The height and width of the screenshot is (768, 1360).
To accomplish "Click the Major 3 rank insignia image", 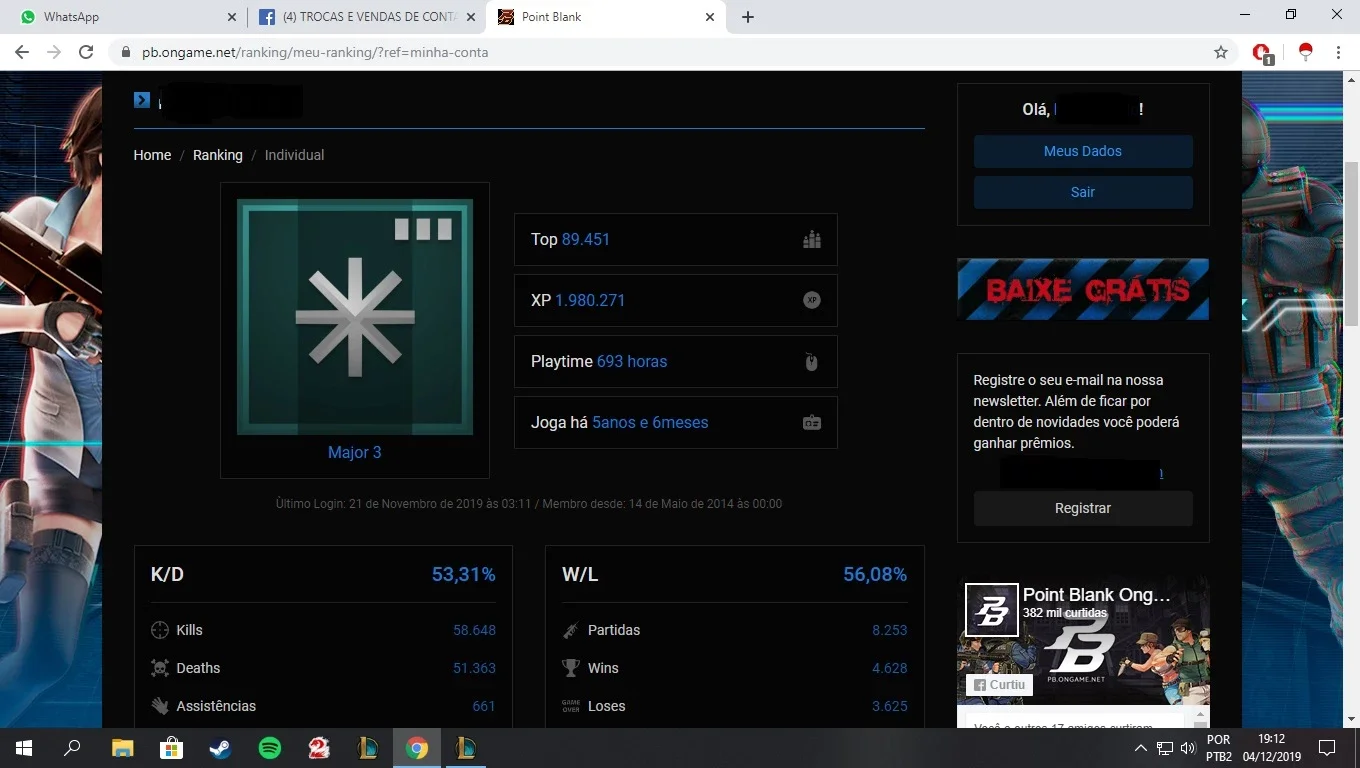I will click(x=355, y=317).
